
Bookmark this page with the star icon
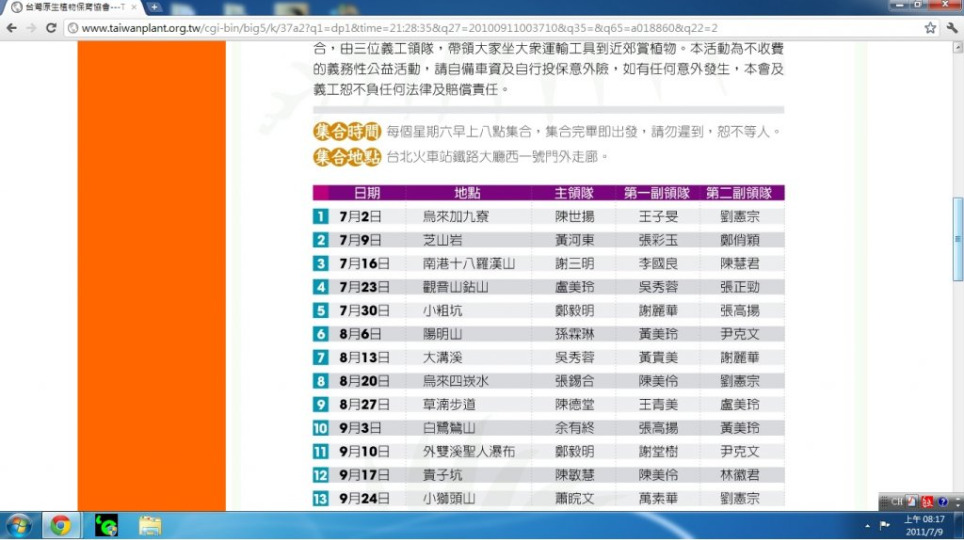(x=930, y=28)
